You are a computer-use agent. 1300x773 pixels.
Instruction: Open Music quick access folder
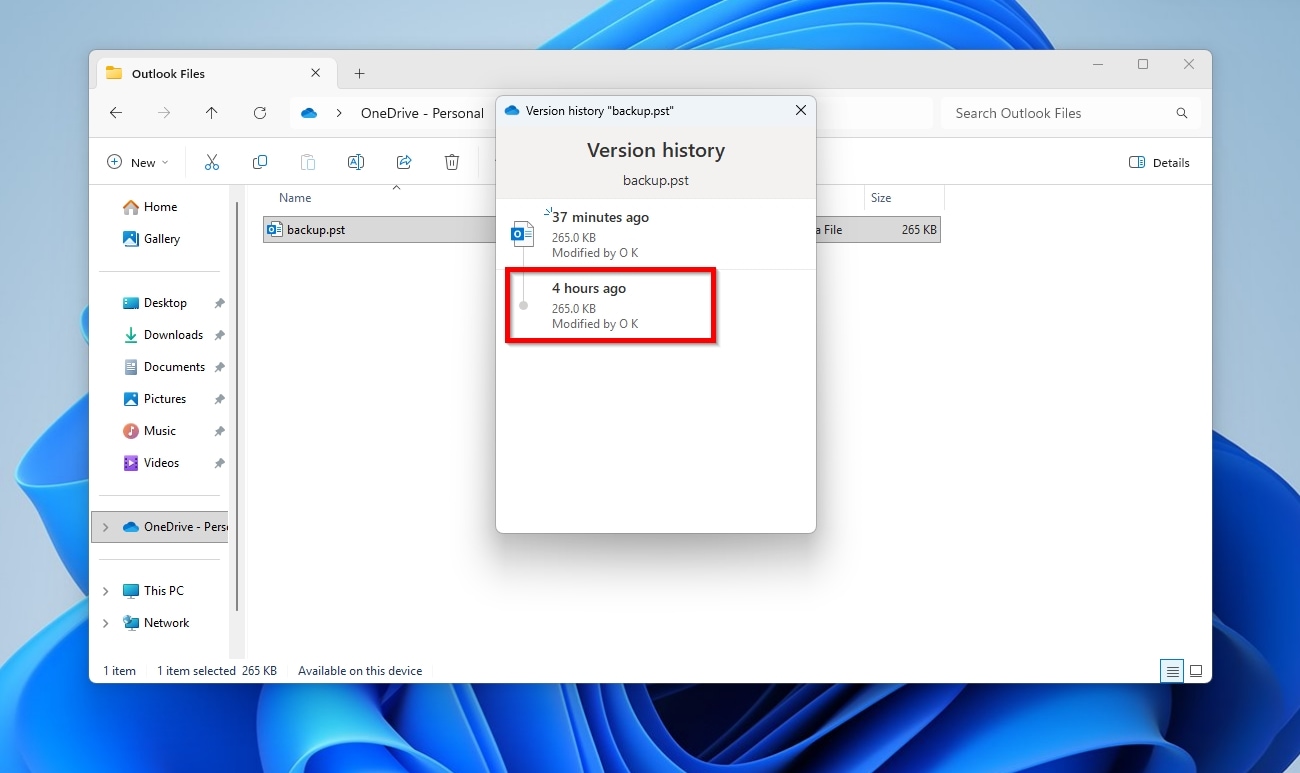(160, 431)
